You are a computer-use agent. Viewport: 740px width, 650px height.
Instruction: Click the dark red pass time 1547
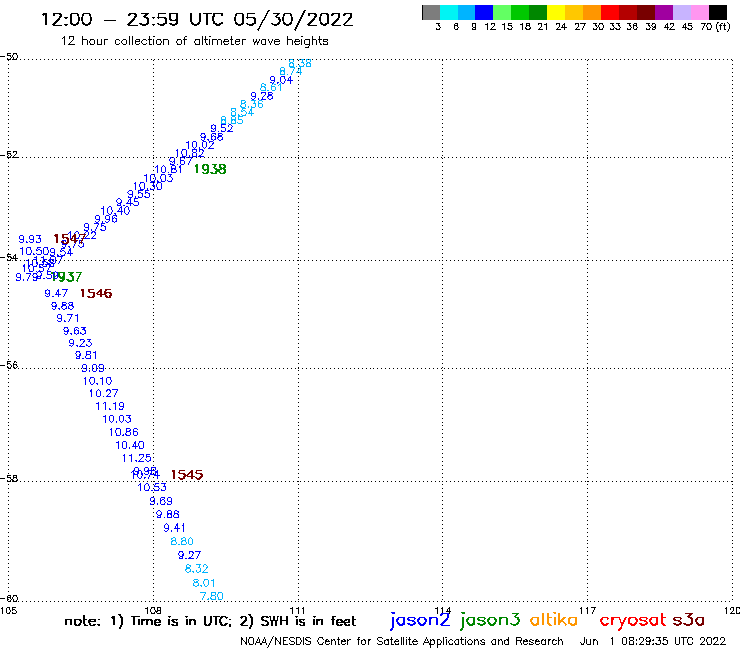(x=69, y=239)
